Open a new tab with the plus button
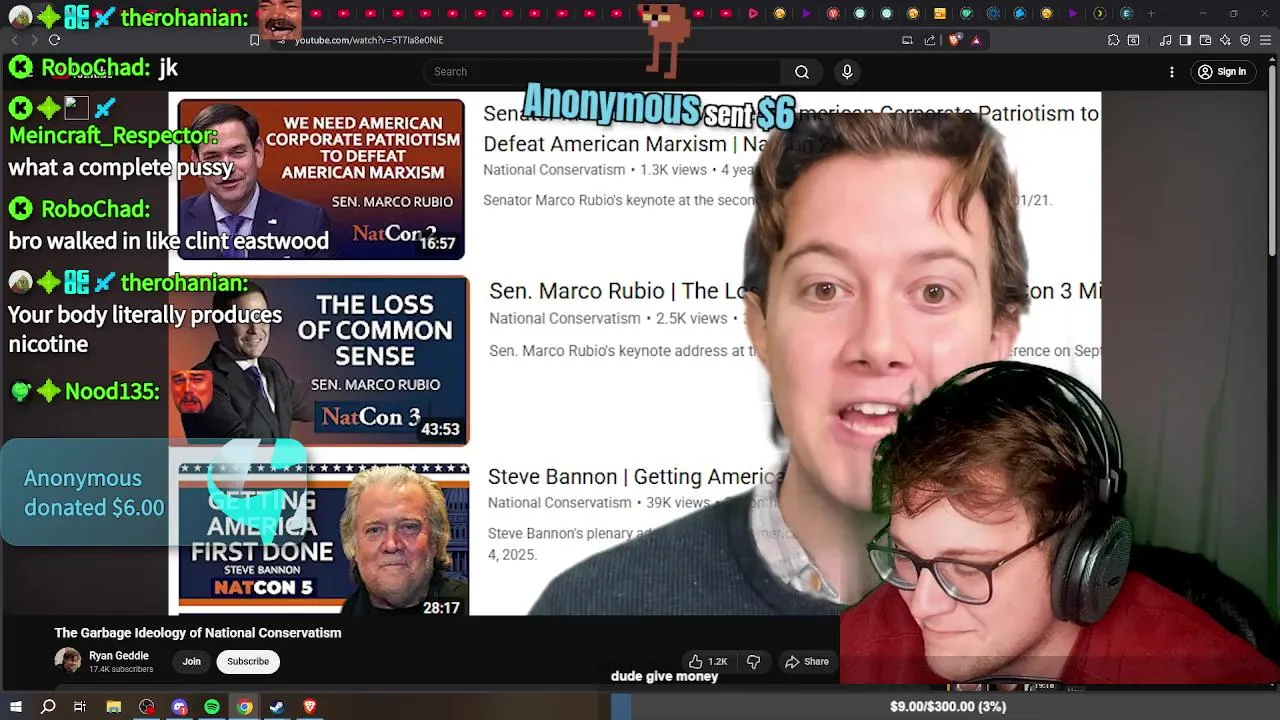This screenshot has height=720, width=1280. tap(1151, 13)
